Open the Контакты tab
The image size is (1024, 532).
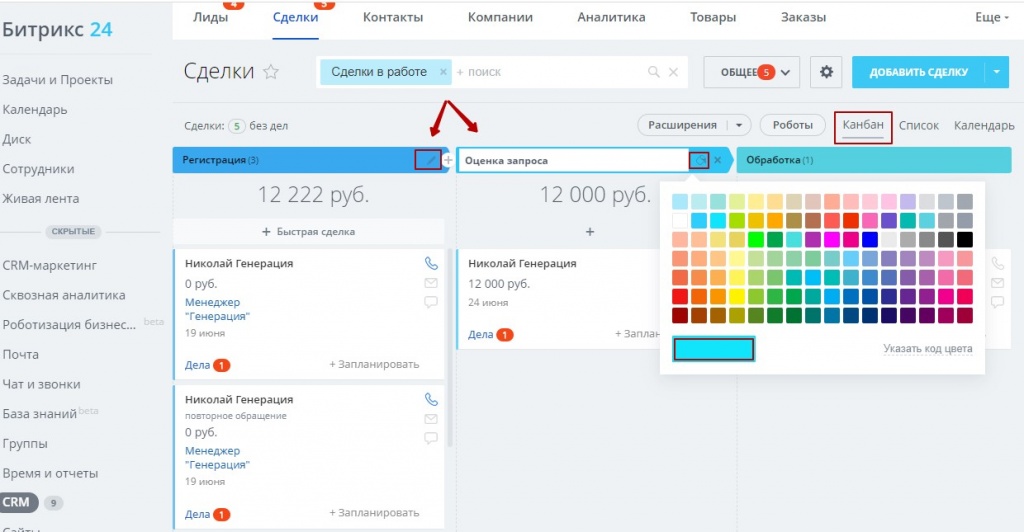point(392,18)
